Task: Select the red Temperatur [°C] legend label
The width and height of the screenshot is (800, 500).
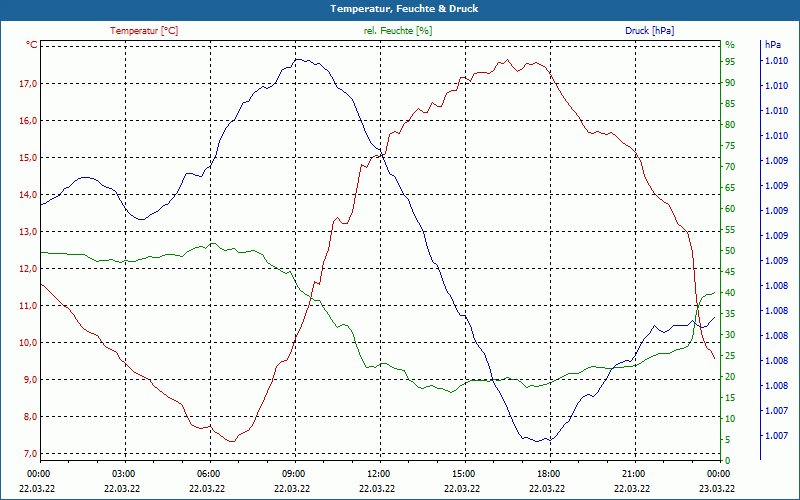Action: (x=144, y=31)
